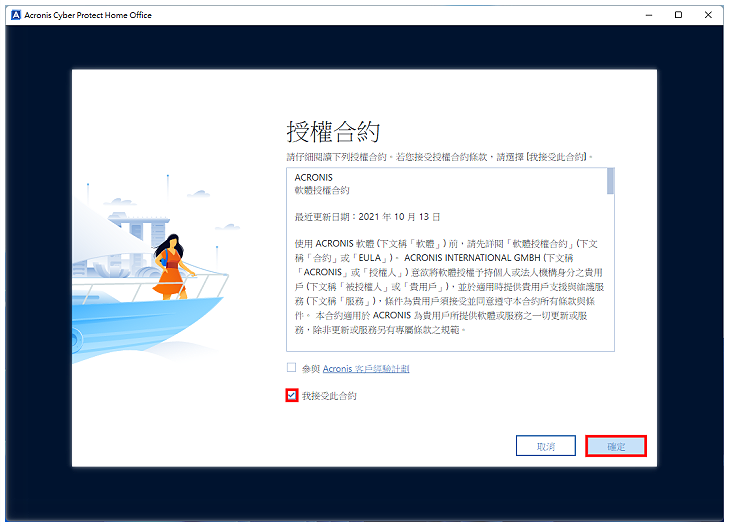Image resolution: width=730 pixels, height=526 pixels.
Task: Toggle the 我接受此合約 checkbox
Action: coord(292,396)
